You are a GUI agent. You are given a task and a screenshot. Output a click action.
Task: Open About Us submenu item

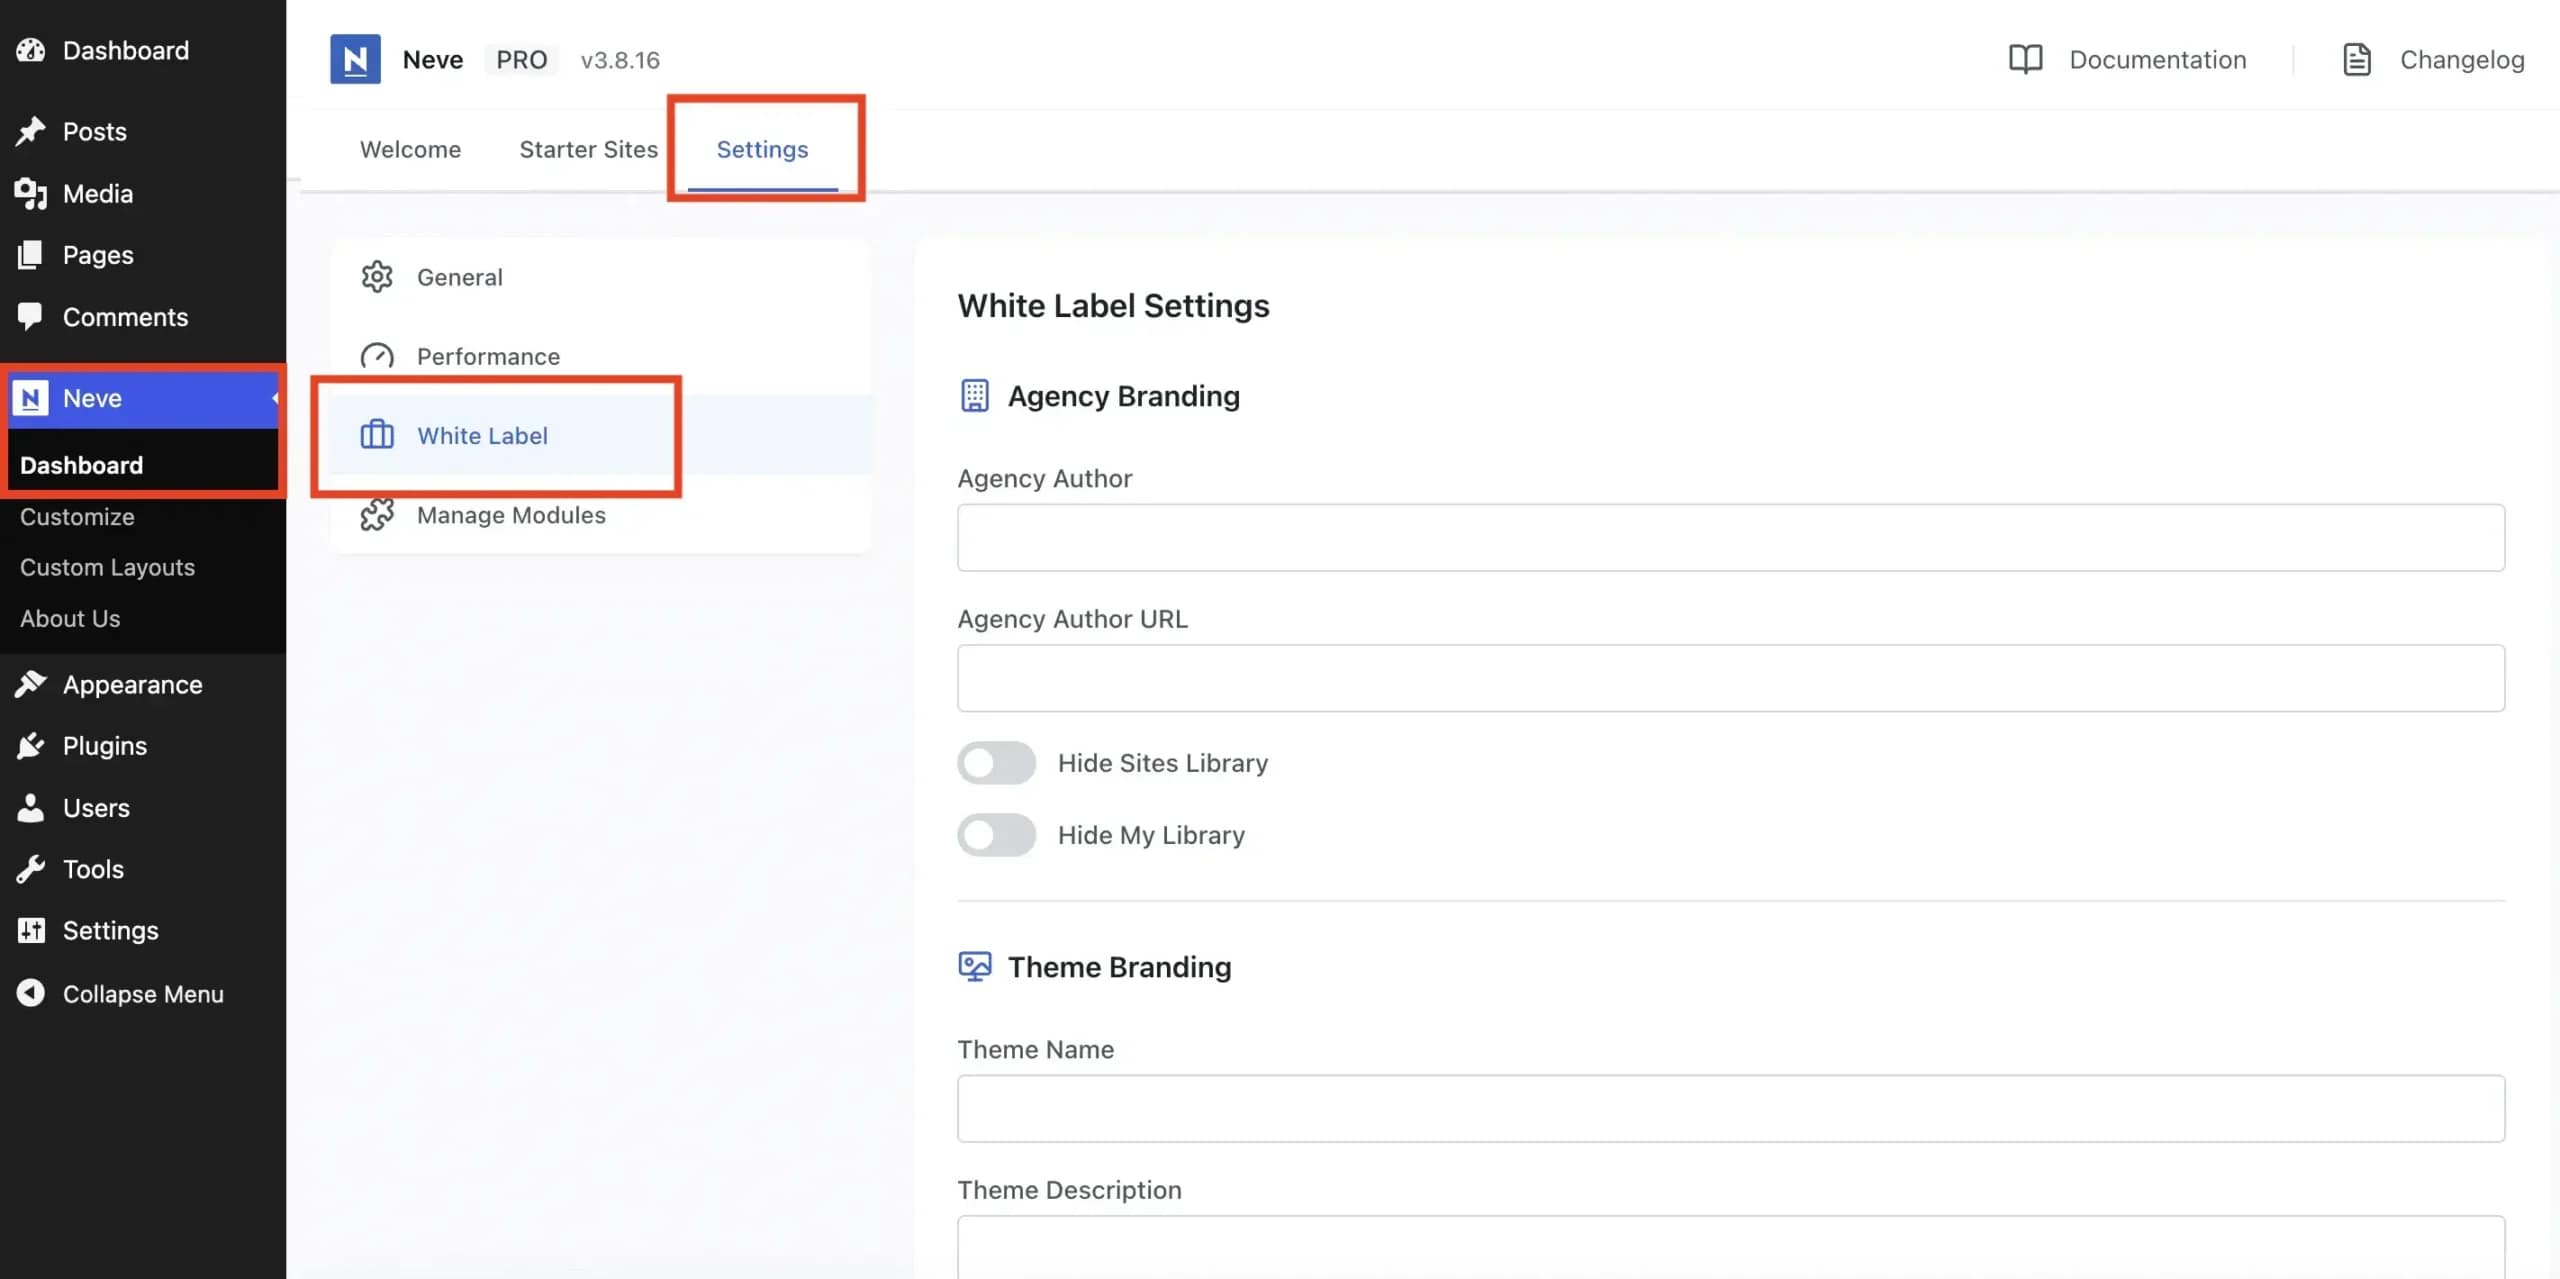[x=70, y=618]
